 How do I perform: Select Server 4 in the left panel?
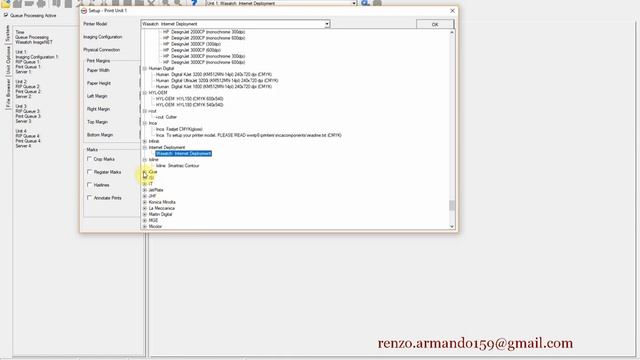(x=23, y=146)
